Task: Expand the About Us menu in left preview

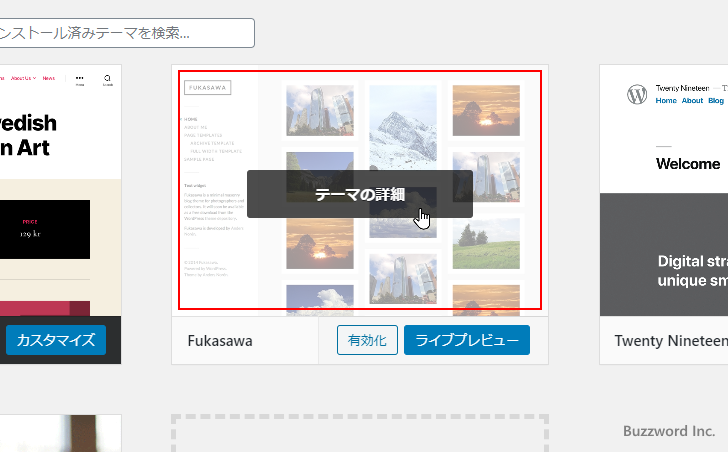Action: tap(22, 77)
